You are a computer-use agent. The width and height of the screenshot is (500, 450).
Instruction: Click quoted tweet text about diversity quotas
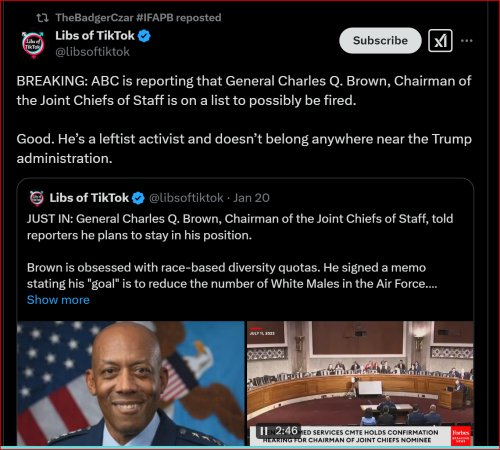232,276
